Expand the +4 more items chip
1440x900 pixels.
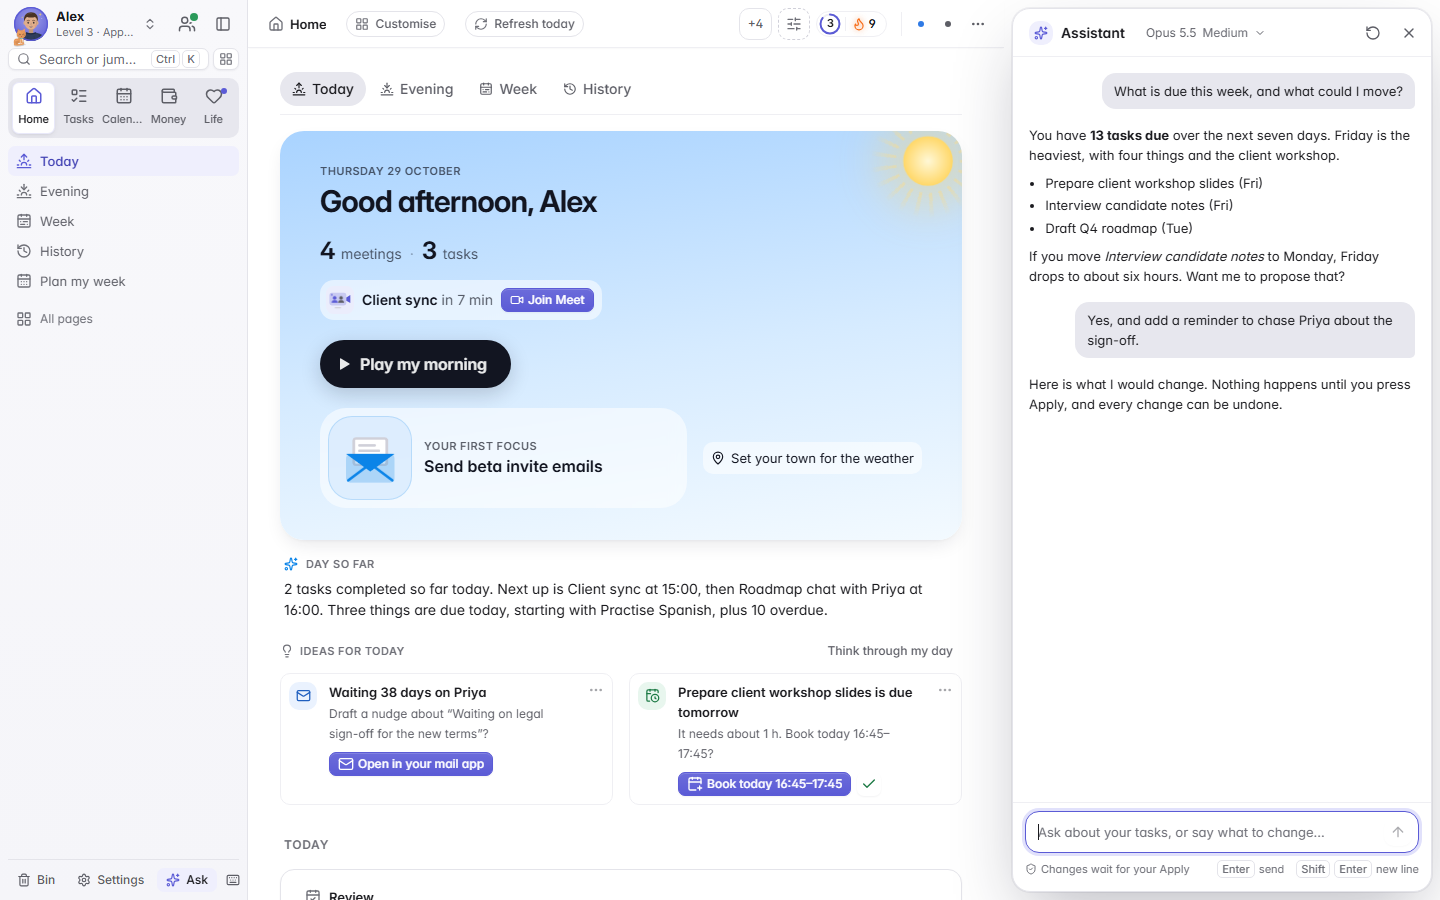coord(755,24)
